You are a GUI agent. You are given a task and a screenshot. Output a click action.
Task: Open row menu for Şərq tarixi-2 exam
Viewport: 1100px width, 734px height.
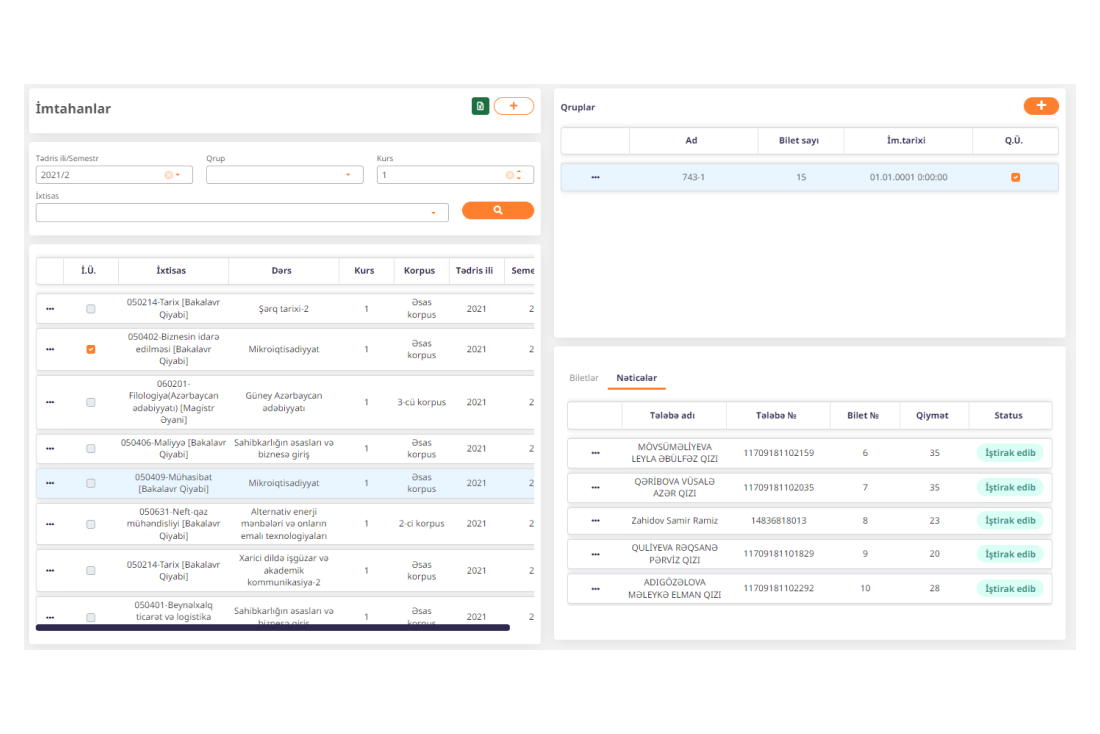tap(50, 309)
